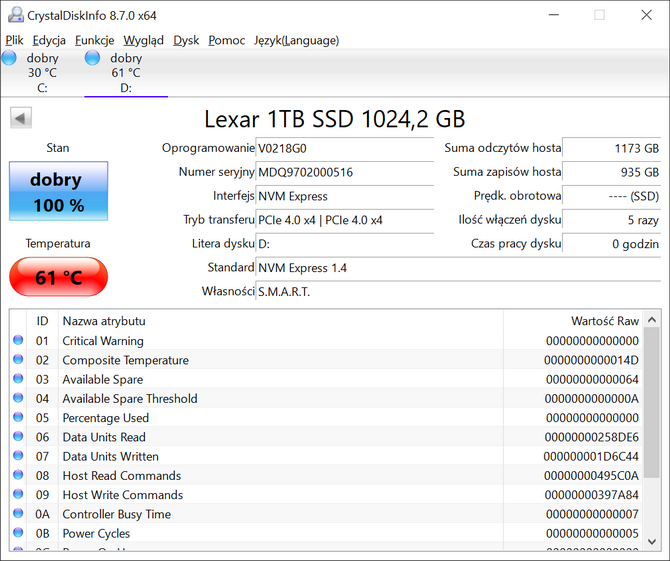Screen dimensions: 670x561
Task: Click power-on count value 5 razy
Action: pyautogui.click(x=611, y=220)
